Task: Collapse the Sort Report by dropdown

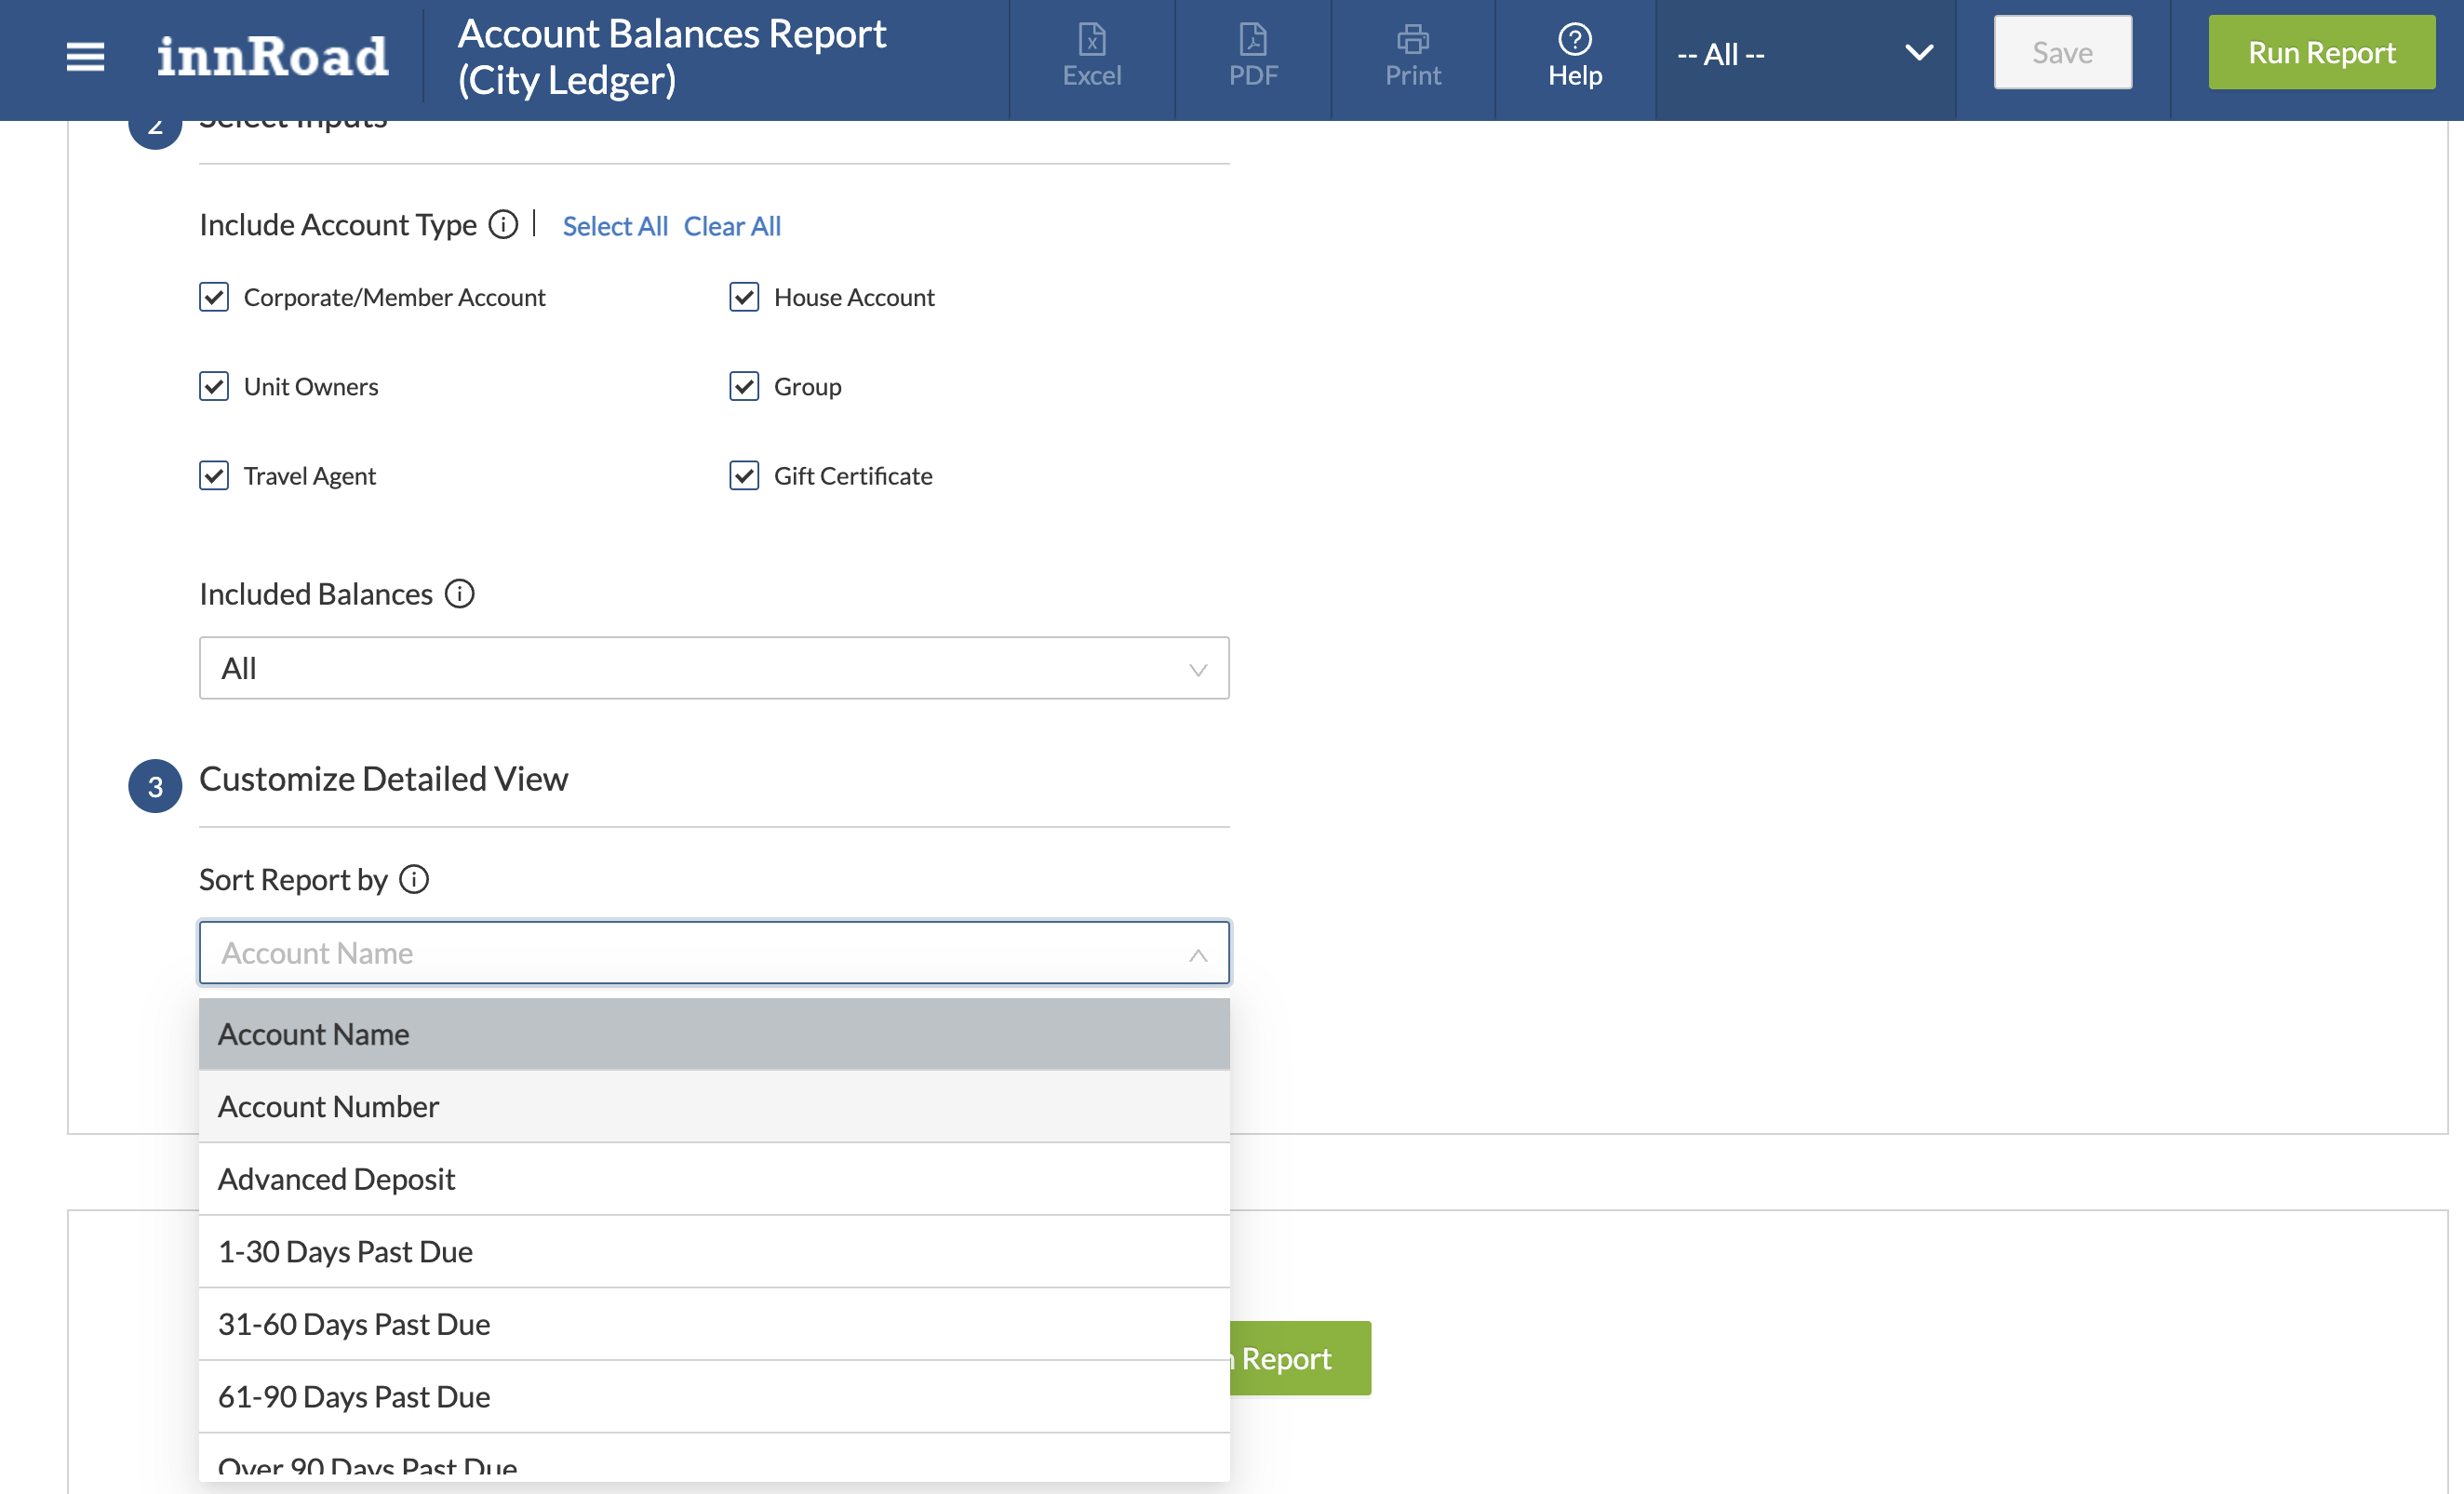Action: pos(1197,954)
